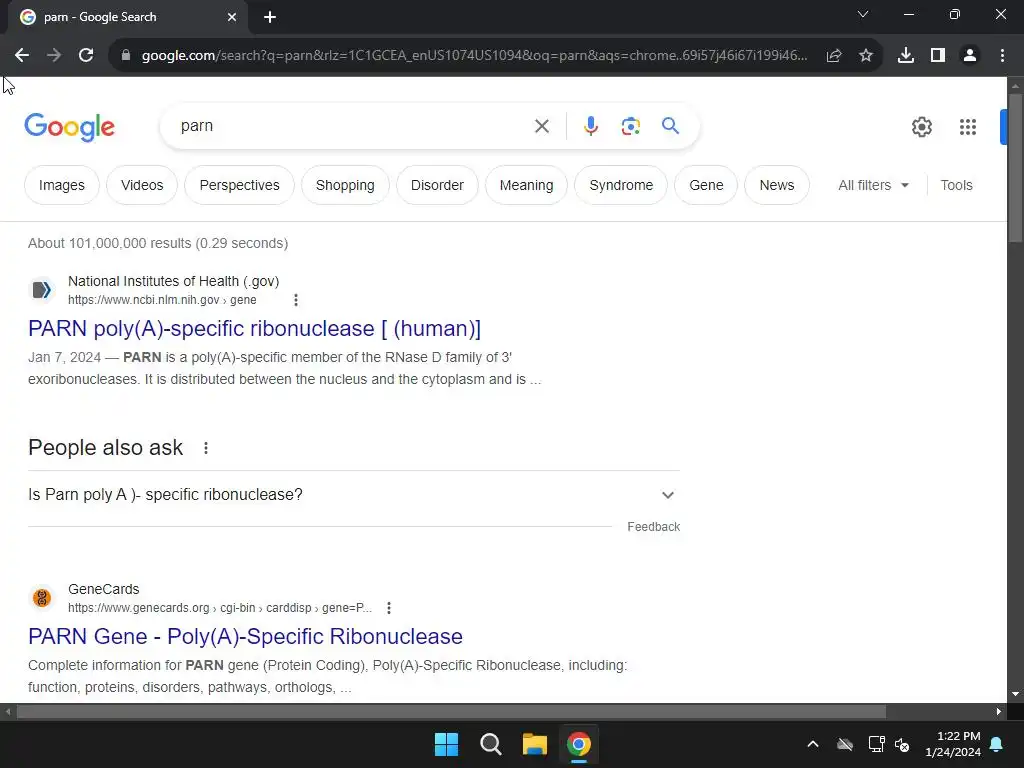Click the vertical scrollbar thumb
Screen dimensions: 1024x768
click(1015, 168)
